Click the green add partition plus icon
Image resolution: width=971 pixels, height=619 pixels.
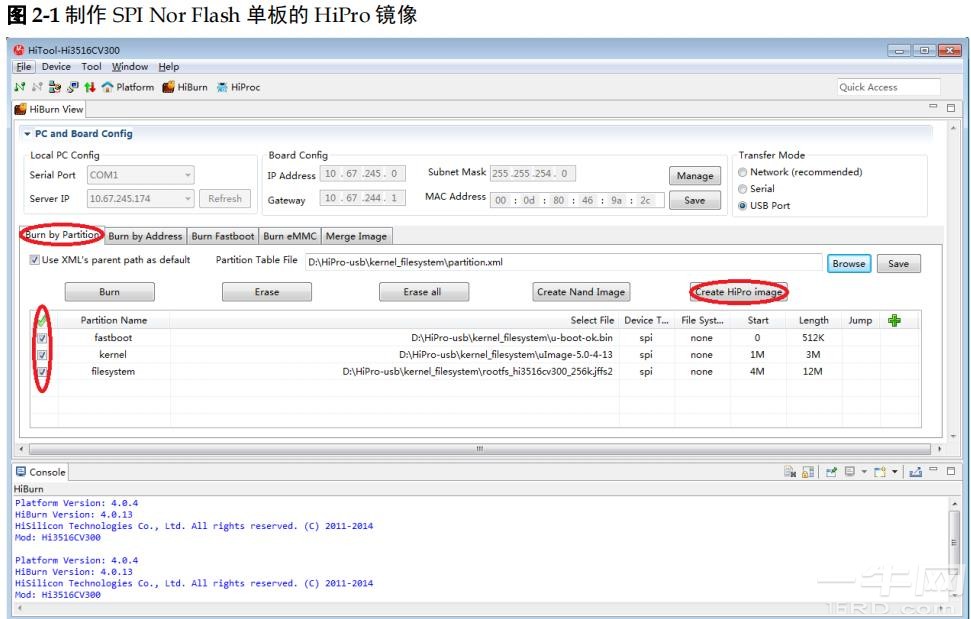894,320
